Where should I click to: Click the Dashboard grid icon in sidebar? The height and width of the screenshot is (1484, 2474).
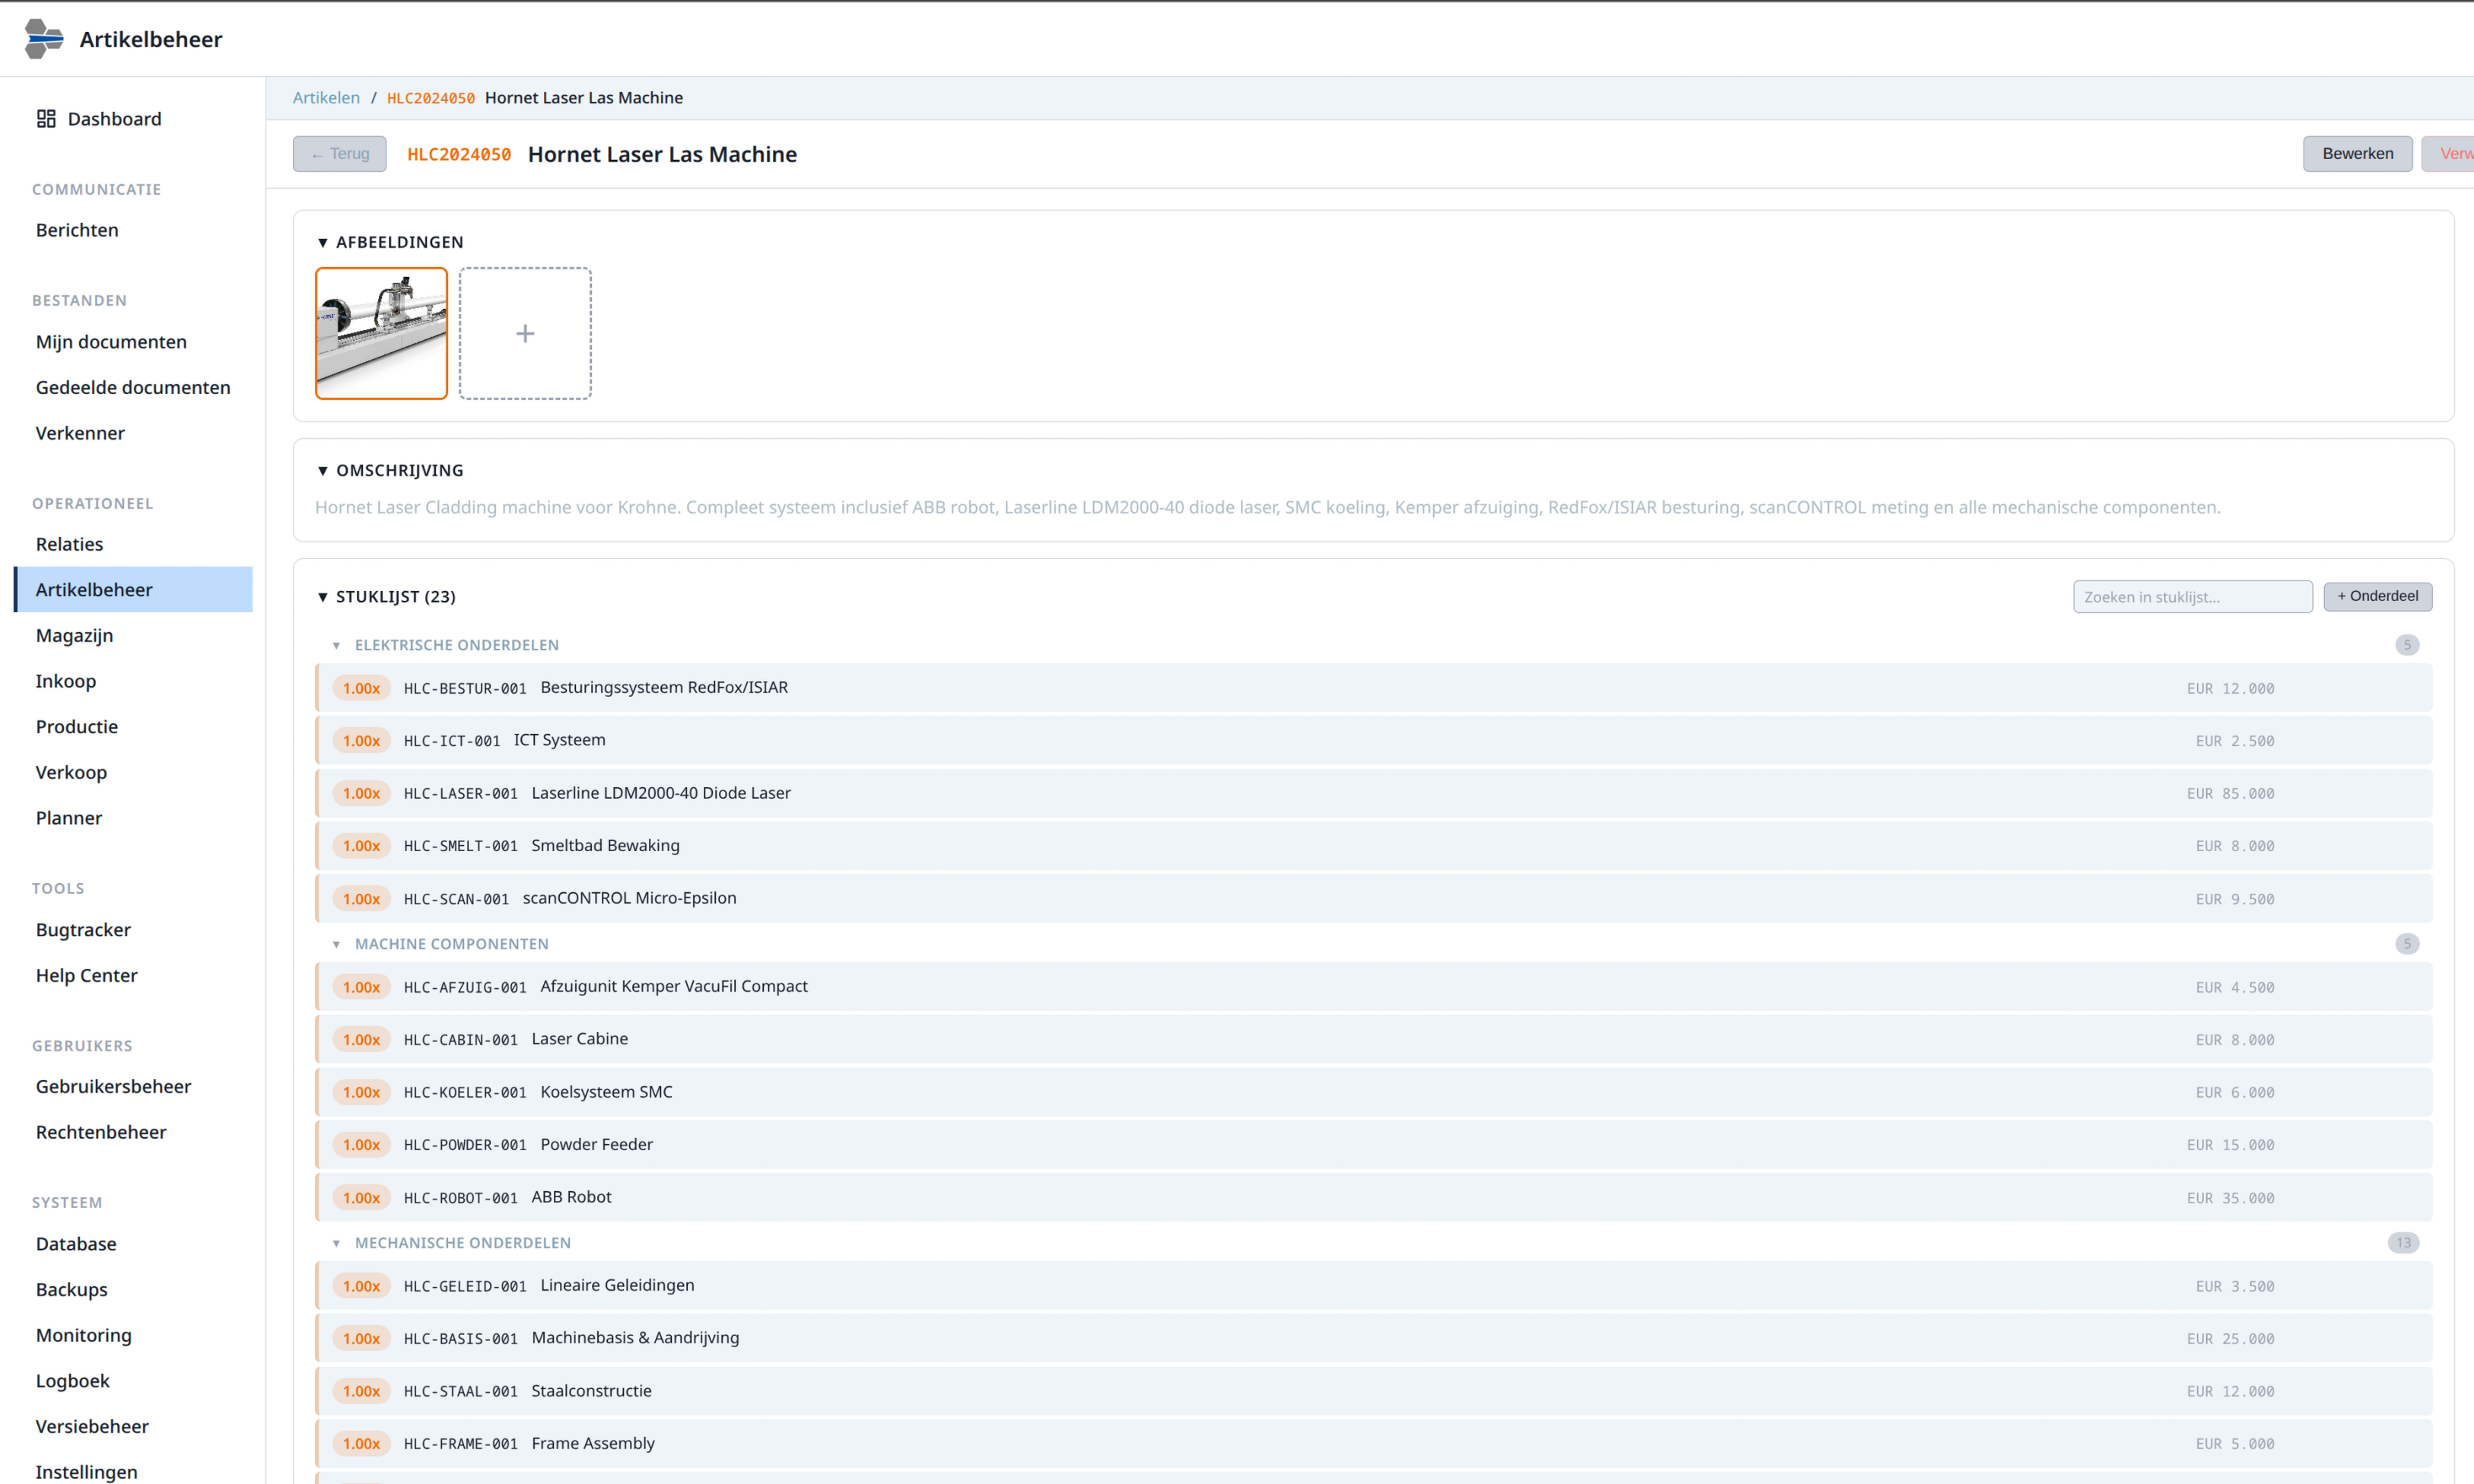click(x=46, y=119)
